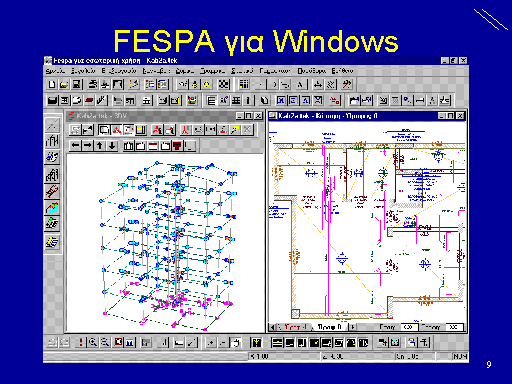
Task: Switch to the floor 0 tab in plan window
Action: (330, 327)
